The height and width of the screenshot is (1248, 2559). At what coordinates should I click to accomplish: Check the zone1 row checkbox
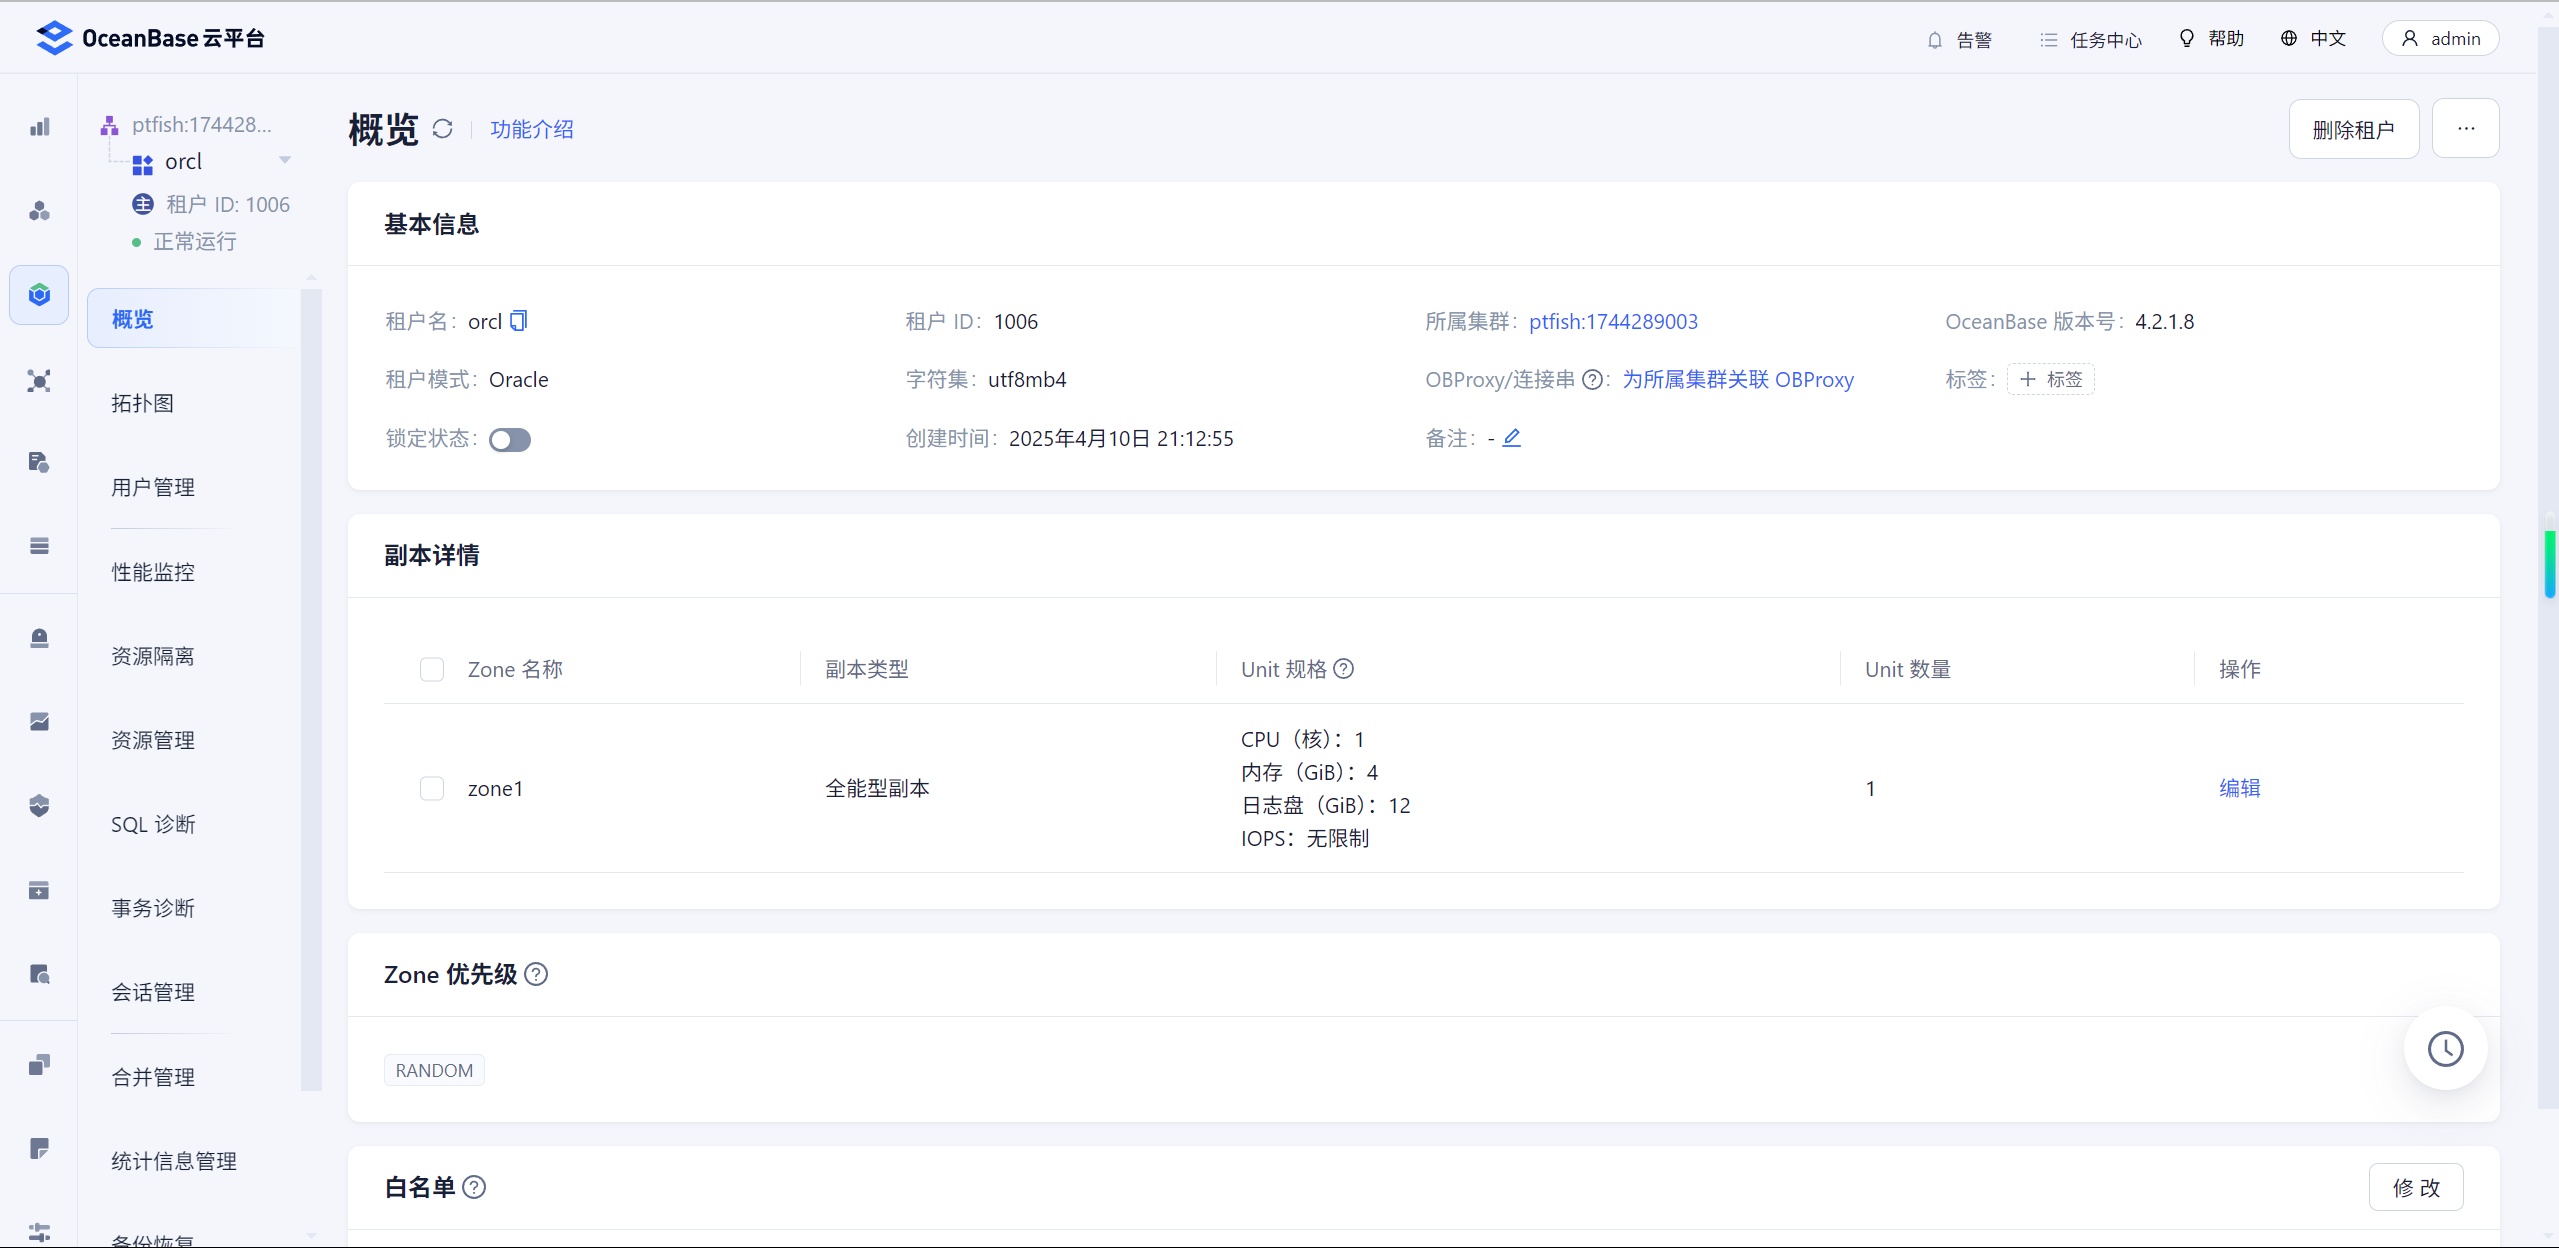click(432, 789)
